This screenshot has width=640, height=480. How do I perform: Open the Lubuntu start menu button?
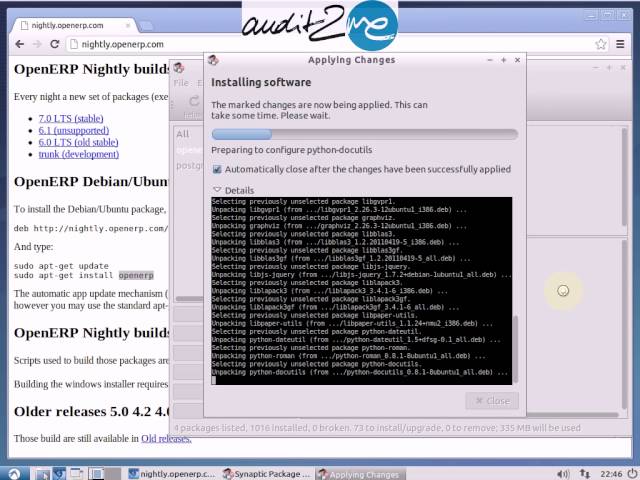point(14,473)
